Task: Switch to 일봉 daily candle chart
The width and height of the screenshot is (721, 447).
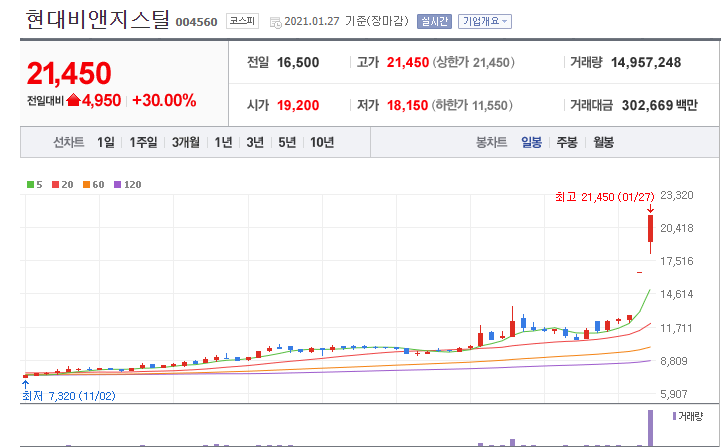Action: [x=532, y=142]
